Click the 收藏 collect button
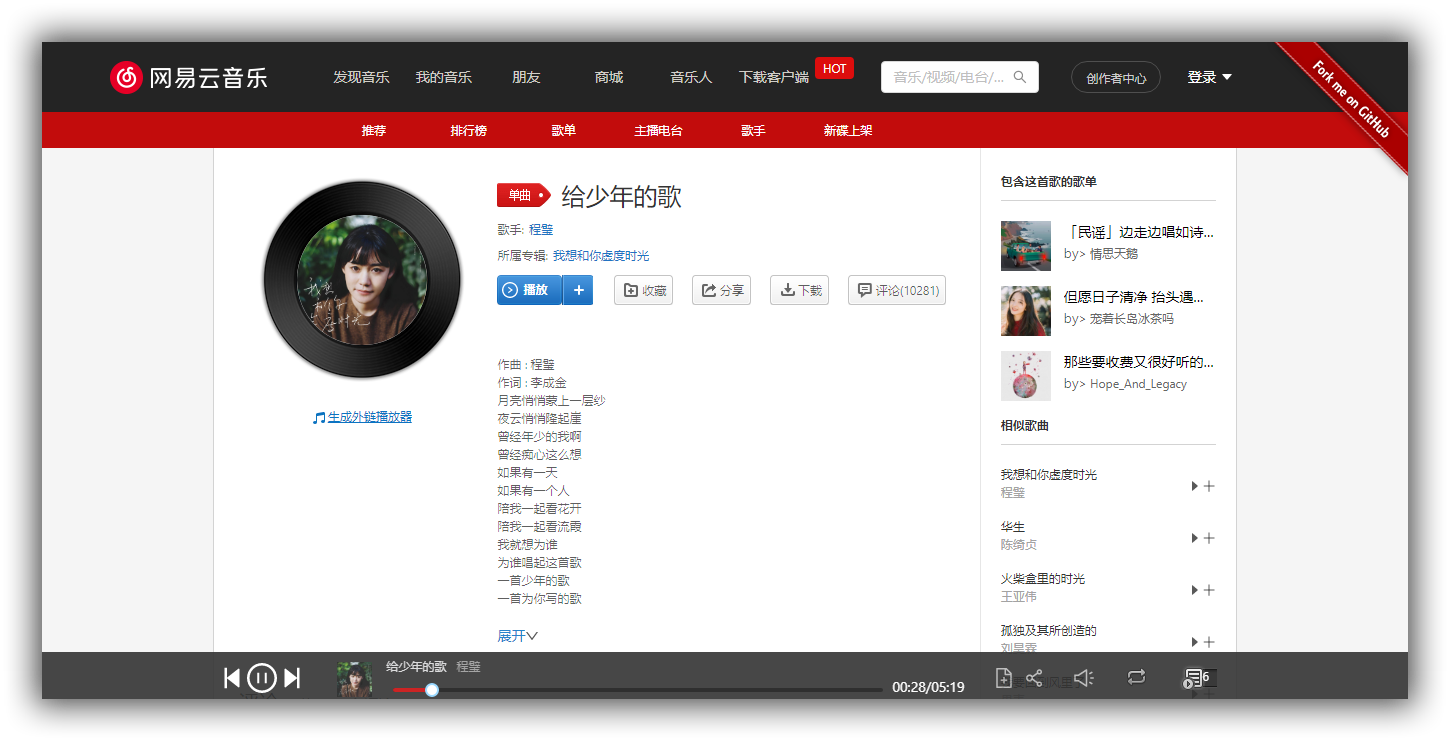The height and width of the screenshot is (741, 1450). click(x=643, y=290)
